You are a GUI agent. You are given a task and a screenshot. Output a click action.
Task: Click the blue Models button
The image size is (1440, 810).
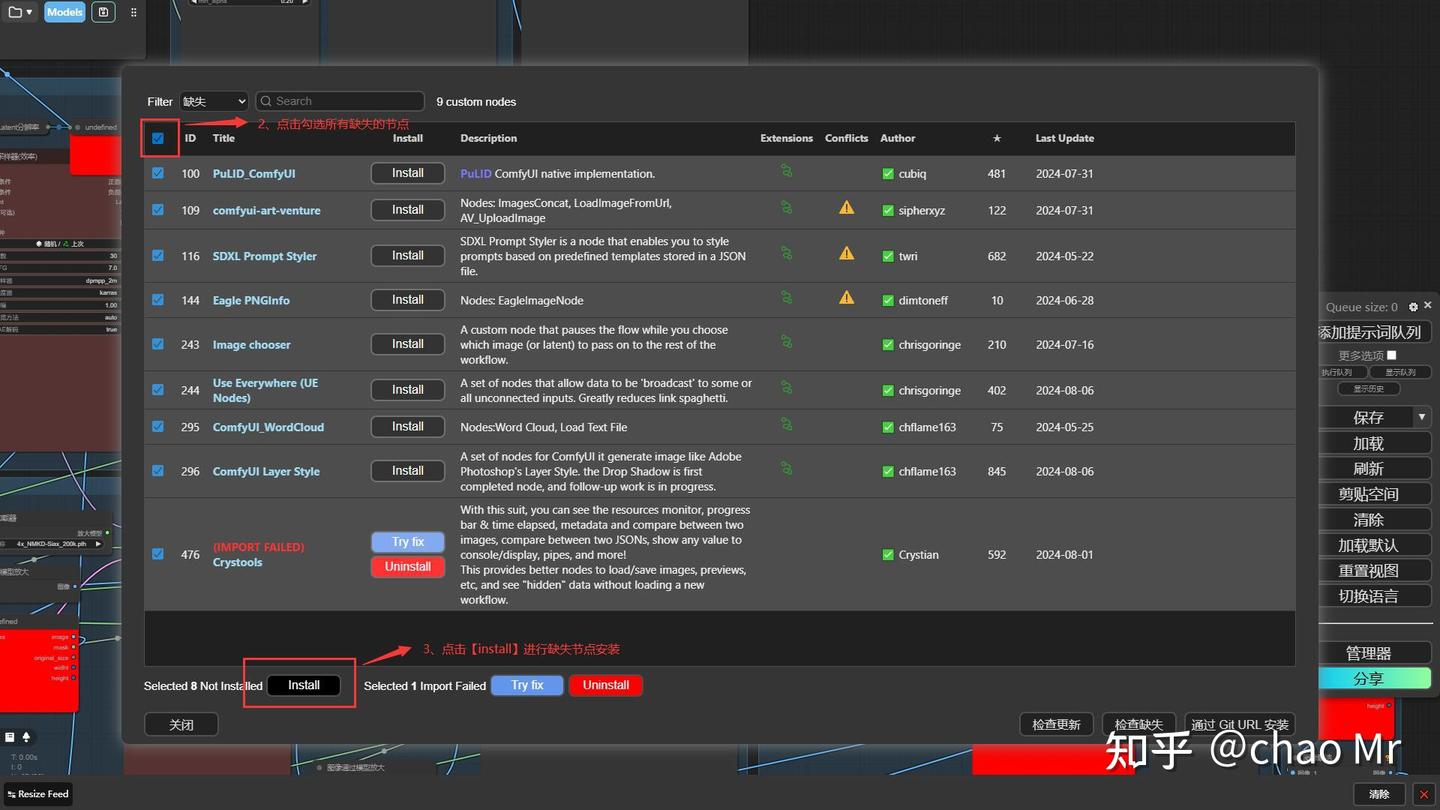pos(65,12)
